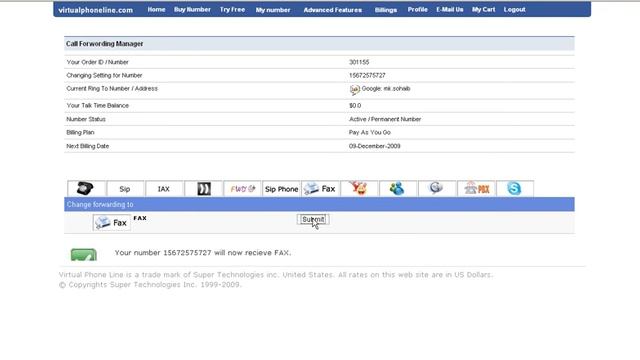Image resolution: width=640 pixels, height=360 pixels.
Task: Click the Change forwarding to bar
Action: (x=319, y=204)
